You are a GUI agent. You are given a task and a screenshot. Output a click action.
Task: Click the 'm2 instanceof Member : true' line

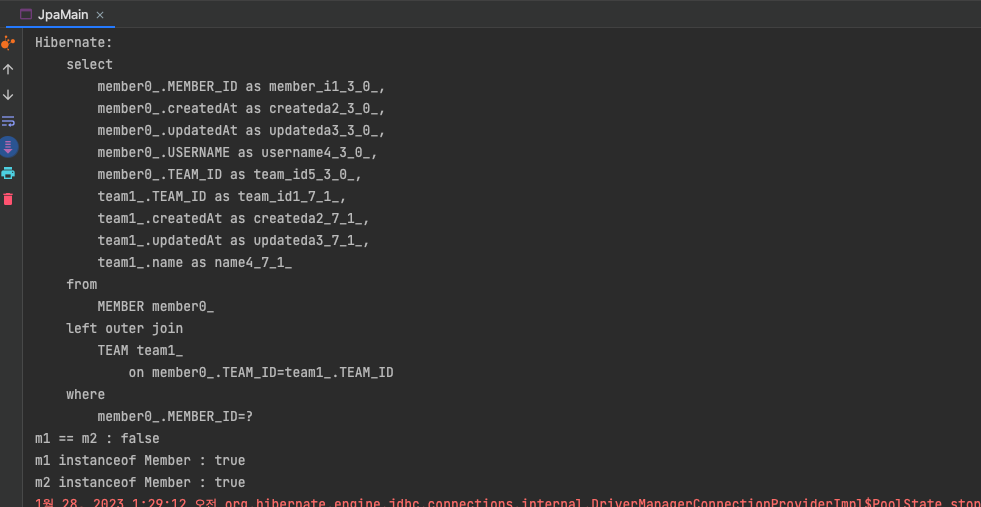(x=140, y=483)
